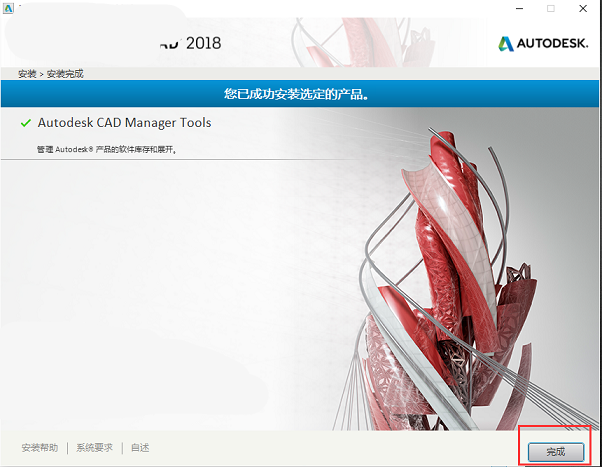Click the installer app icon in the title bar
This screenshot has height=467, width=602.
[x=8, y=8]
